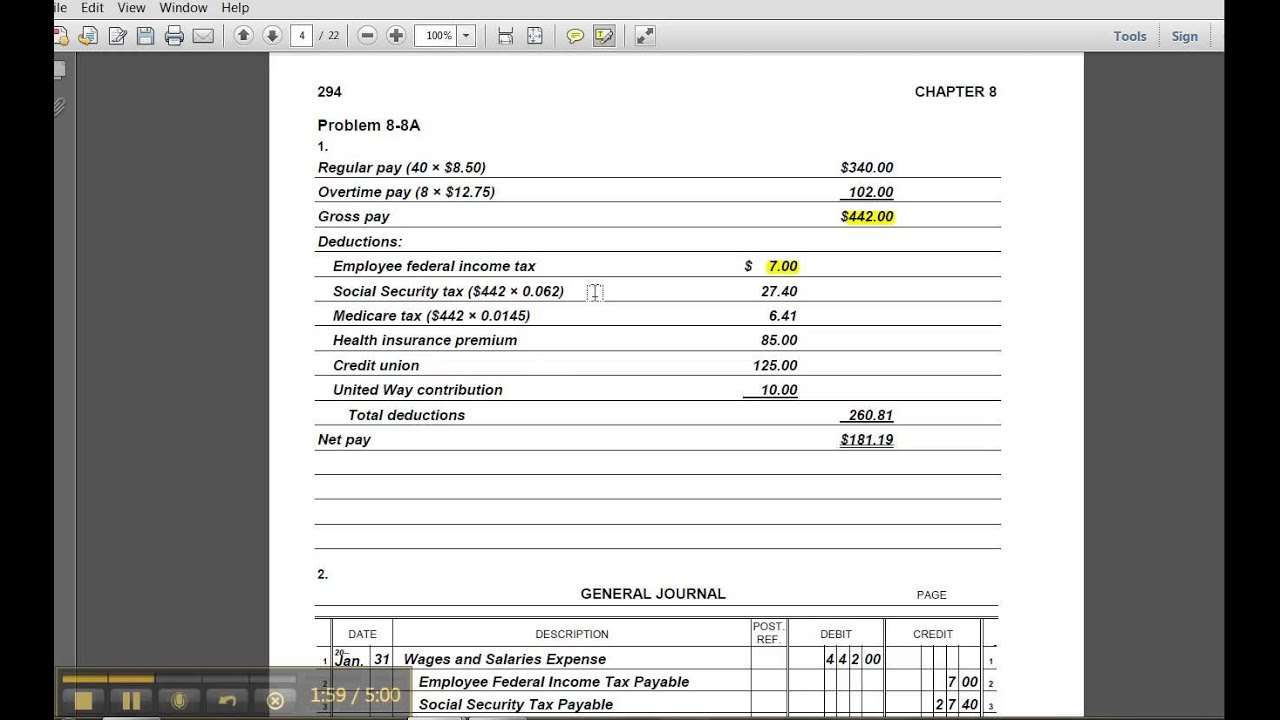Click the 'Social Security tax ($442 × 0.062)' line

click(448, 291)
